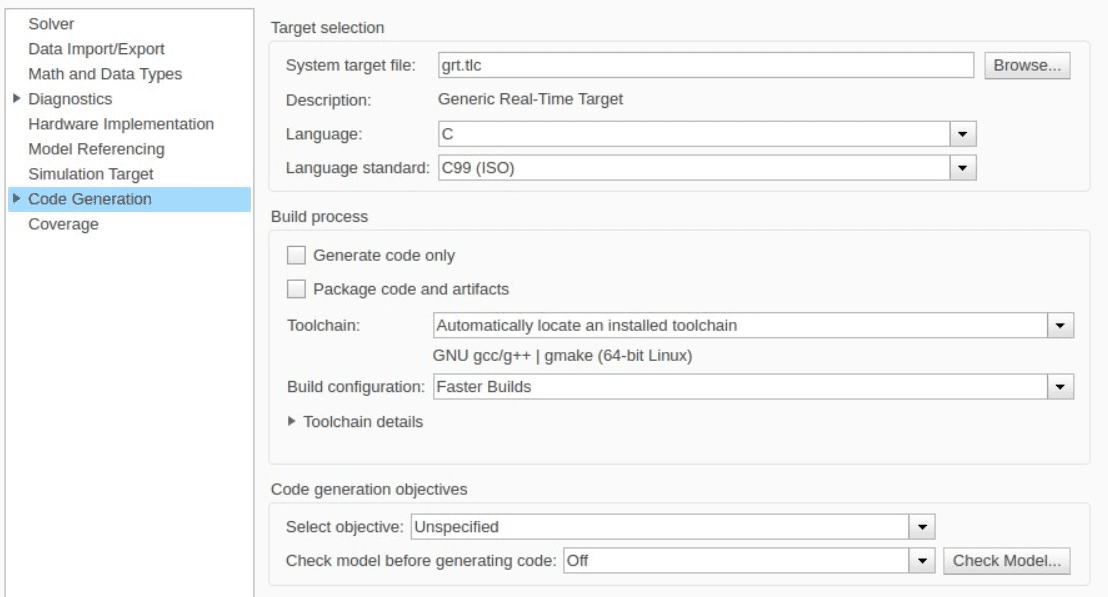Open Math and Data Types pane
The width and height of the screenshot is (1108, 597).
(105, 73)
